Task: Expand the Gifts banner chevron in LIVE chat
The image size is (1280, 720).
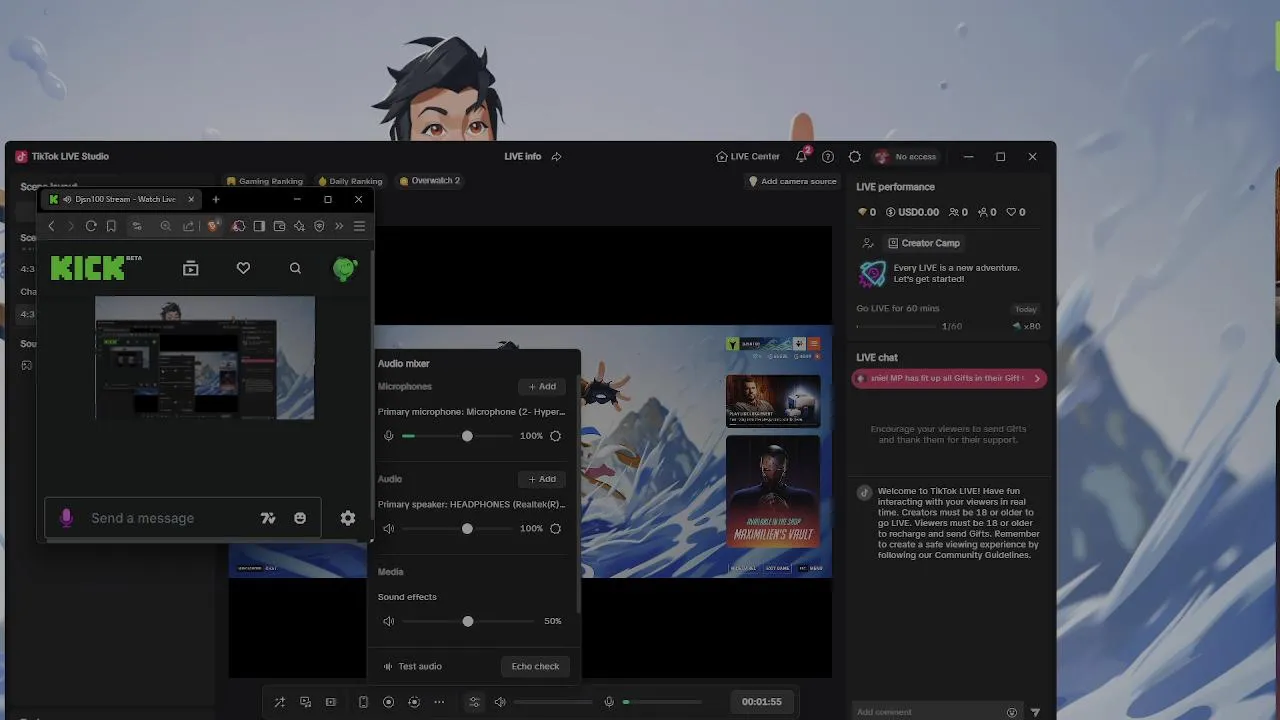Action: [1037, 378]
